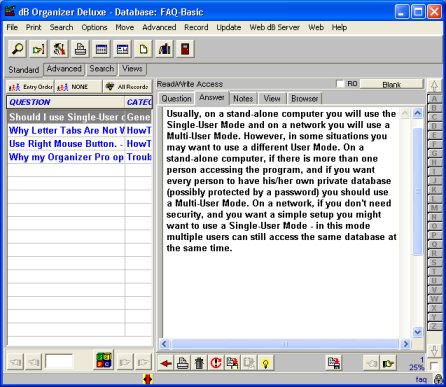Click the record form view icon
Screen dimensions: 446x387
coord(122,49)
